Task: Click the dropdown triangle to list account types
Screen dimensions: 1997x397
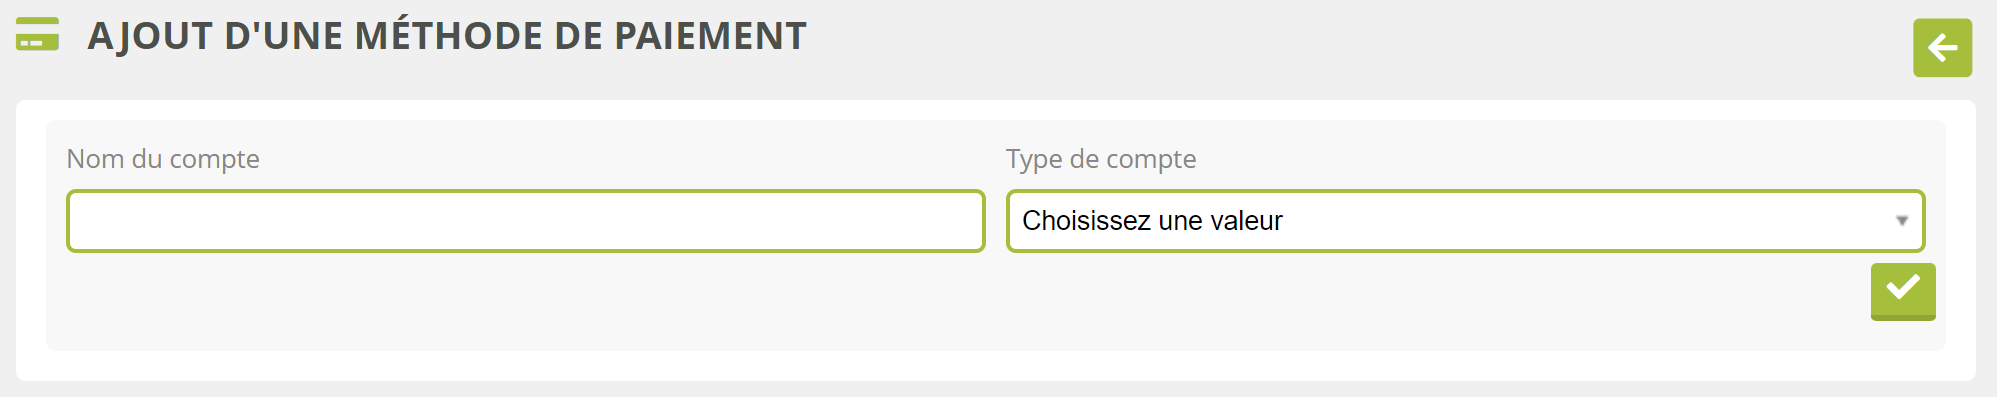Action: point(1902,220)
